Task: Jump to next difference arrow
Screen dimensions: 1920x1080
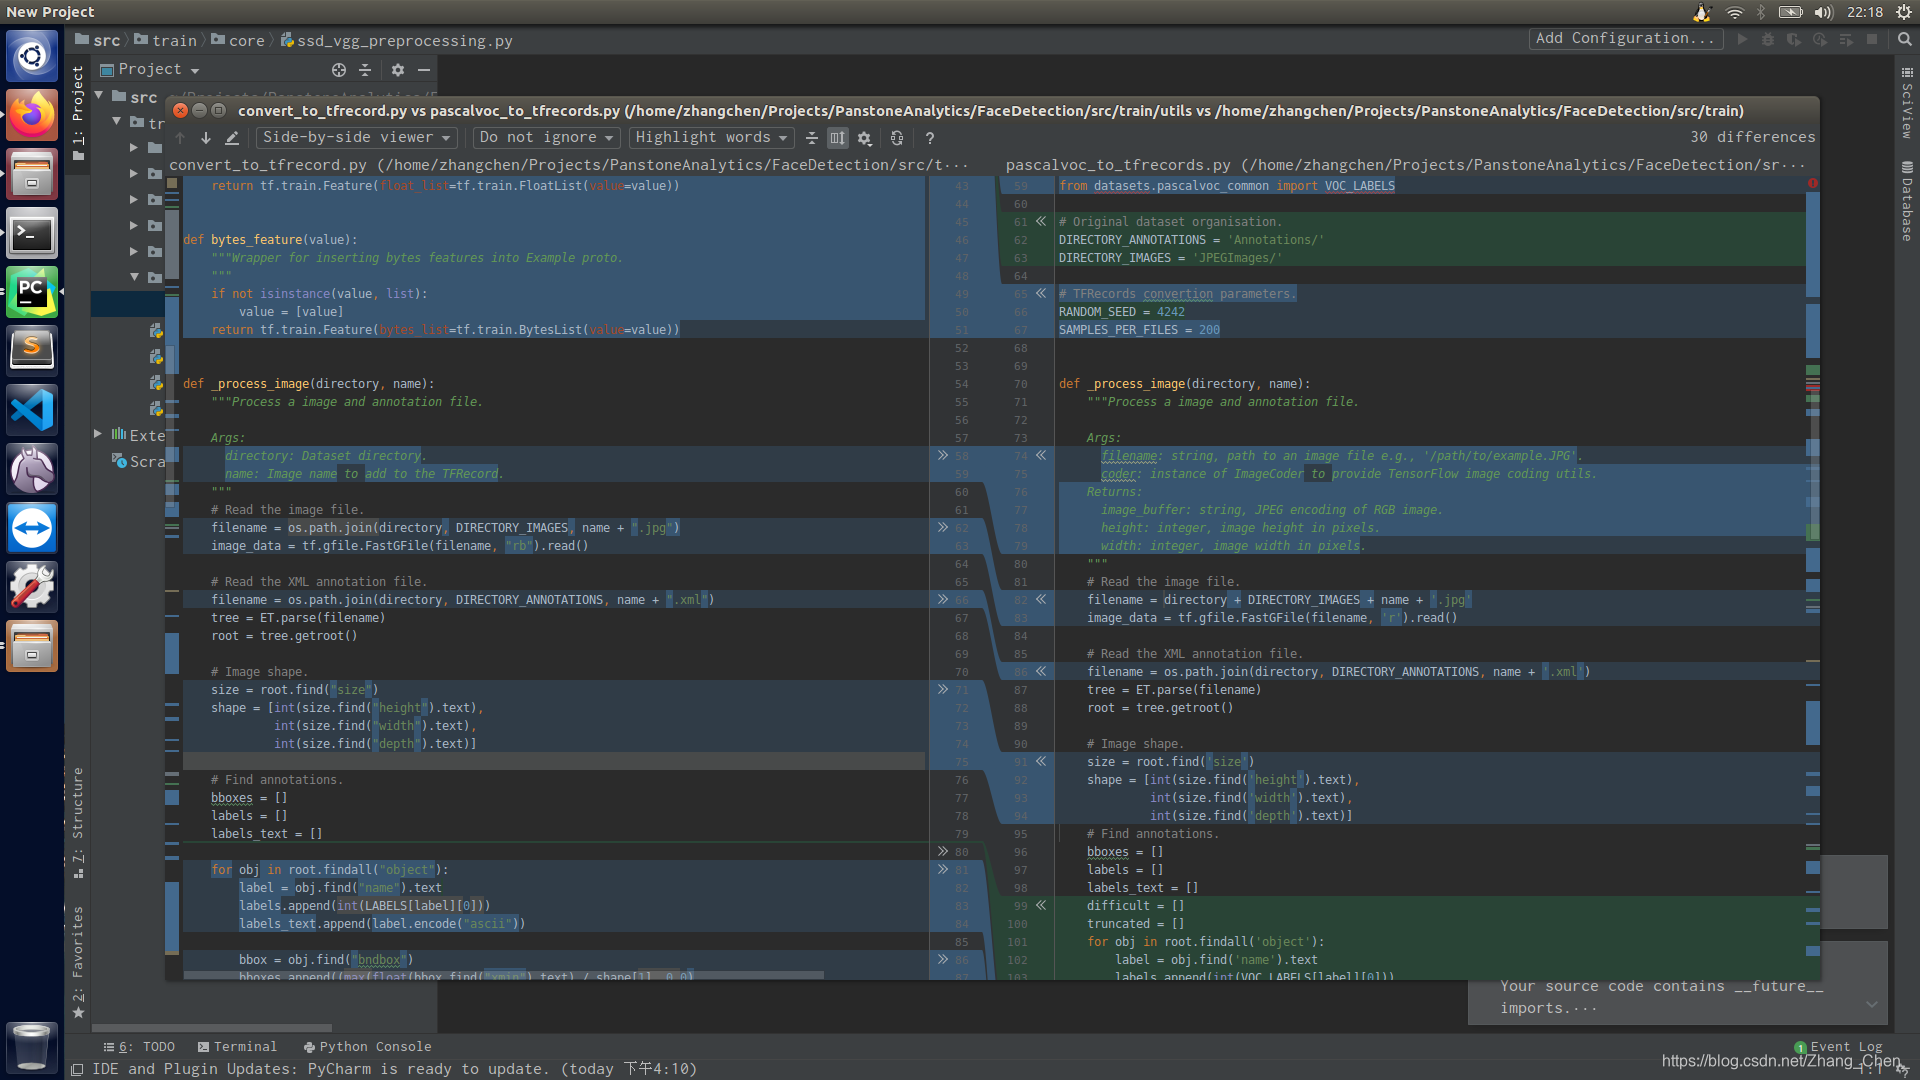Action: point(206,138)
